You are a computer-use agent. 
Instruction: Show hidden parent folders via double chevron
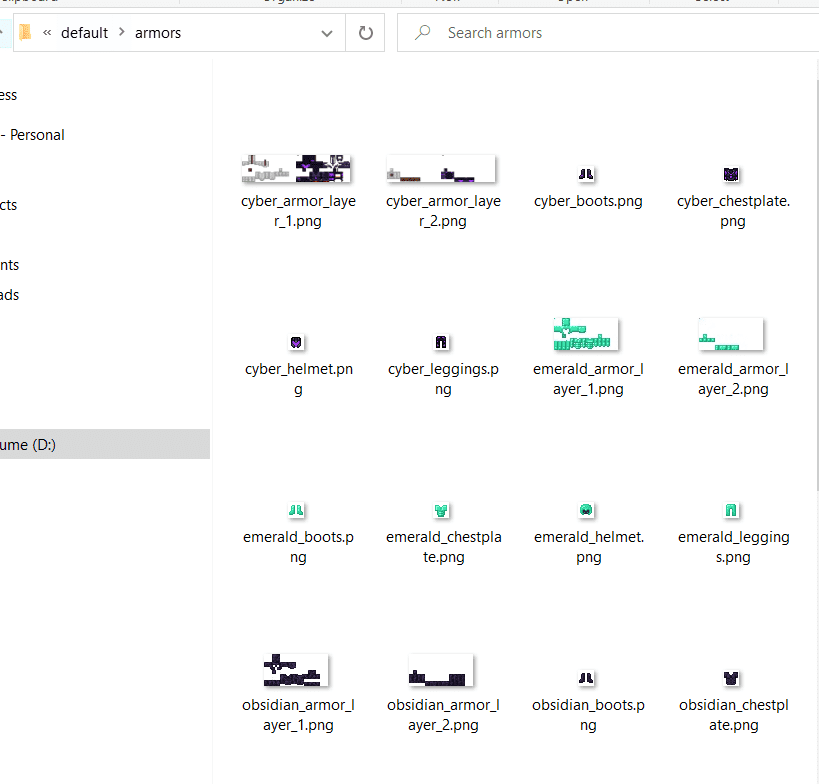pyautogui.click(x=47, y=33)
